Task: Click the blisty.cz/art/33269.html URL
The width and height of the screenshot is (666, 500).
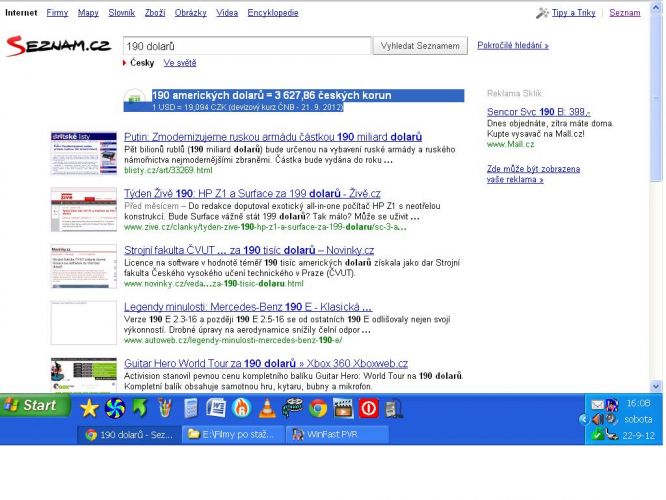Action: [x=168, y=170]
